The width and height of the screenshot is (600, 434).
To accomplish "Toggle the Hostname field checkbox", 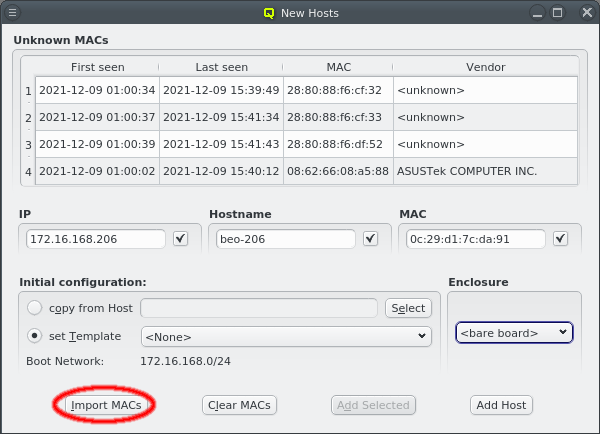I will [x=370, y=239].
